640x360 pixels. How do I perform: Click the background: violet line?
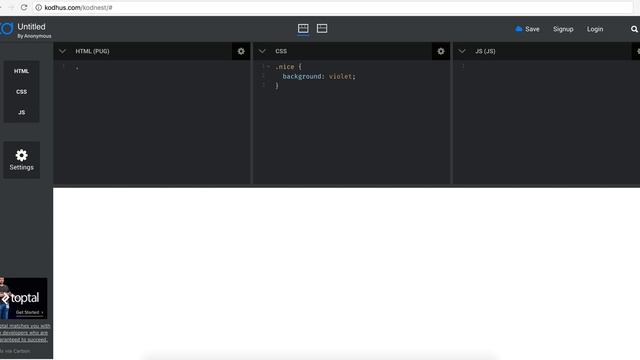pos(319,76)
